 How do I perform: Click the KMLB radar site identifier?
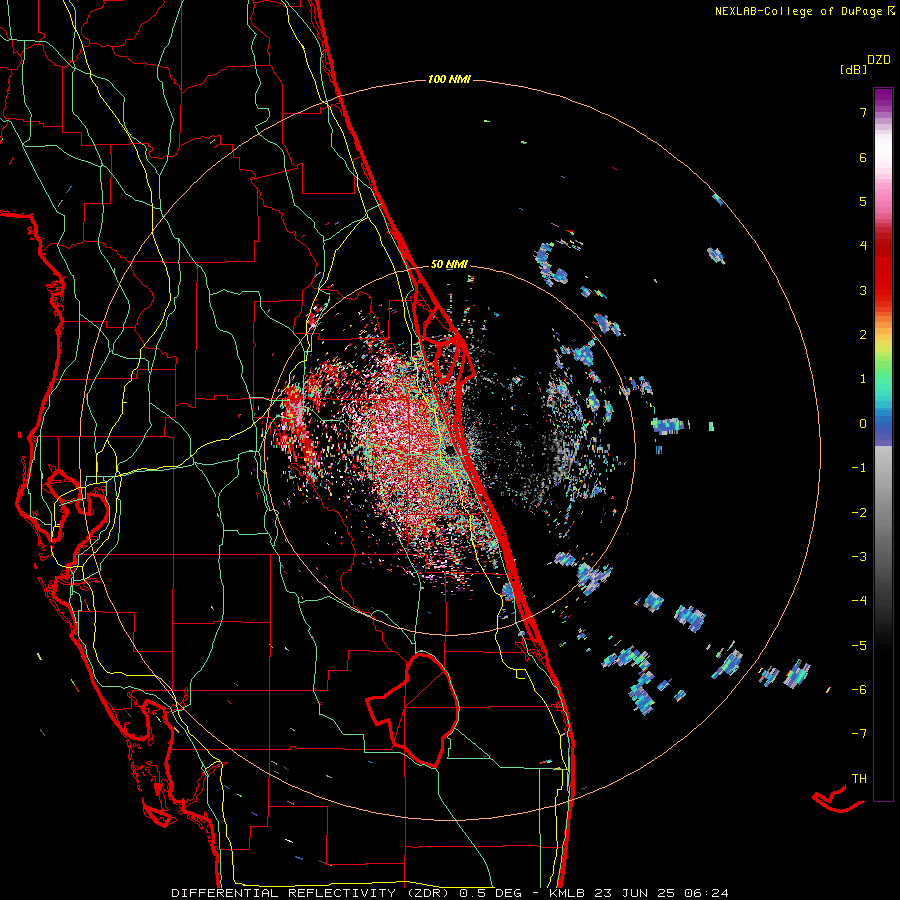(567, 893)
